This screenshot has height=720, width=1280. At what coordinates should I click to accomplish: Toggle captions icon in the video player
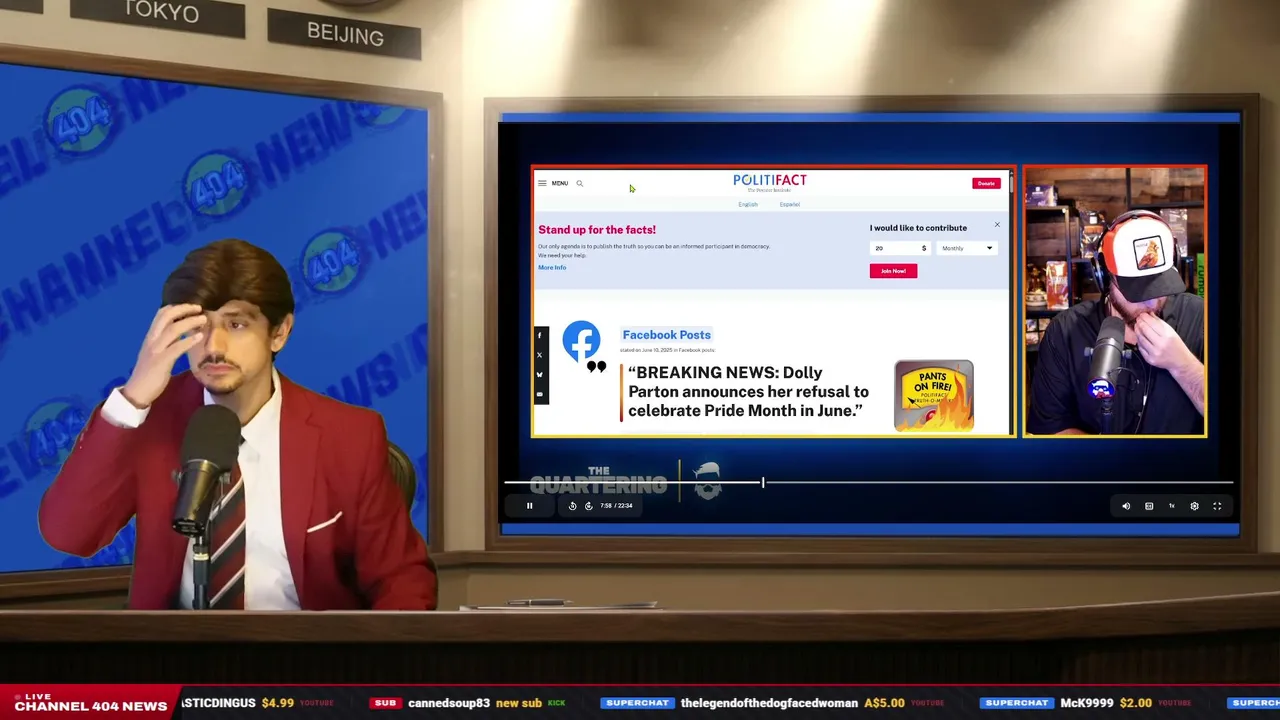[1149, 506]
